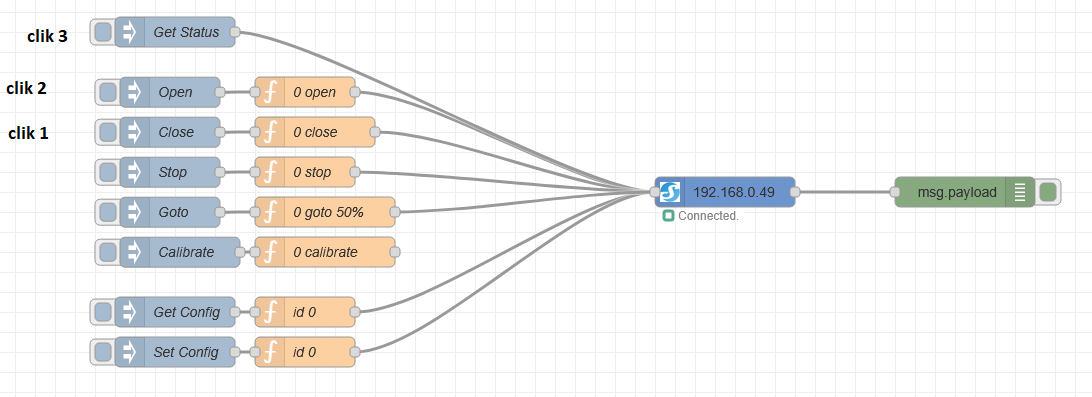This screenshot has height=397, width=1092.
Task: Click the Get Config inject arrow icon
Action: point(130,312)
